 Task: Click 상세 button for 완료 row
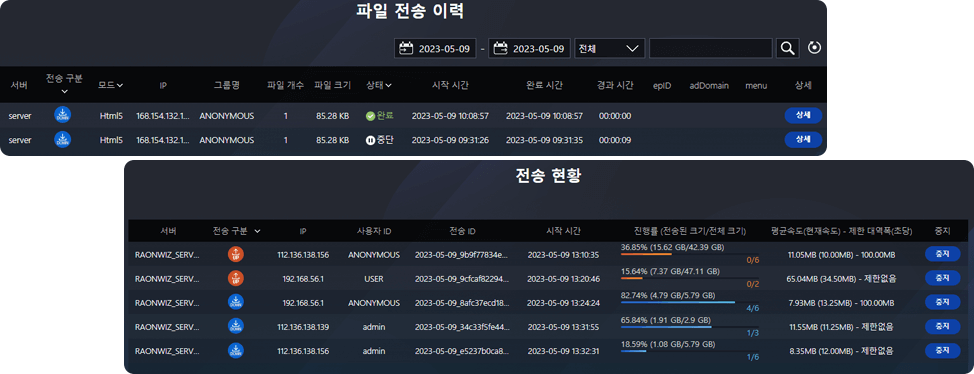(x=803, y=115)
